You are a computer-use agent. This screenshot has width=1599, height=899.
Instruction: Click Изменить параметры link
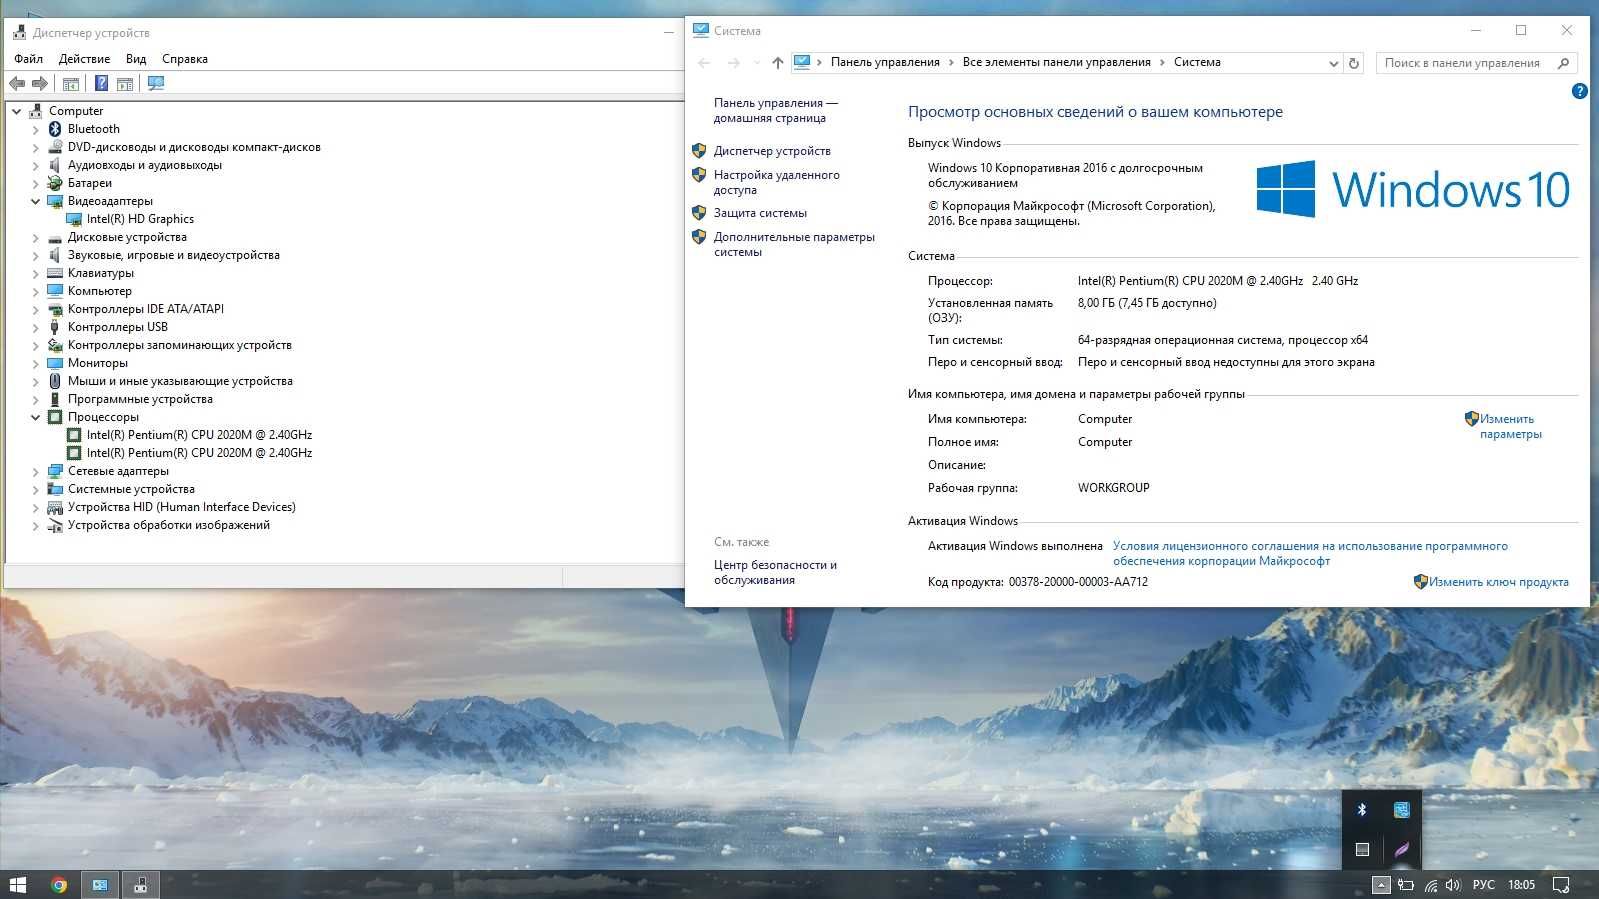tap(1510, 426)
